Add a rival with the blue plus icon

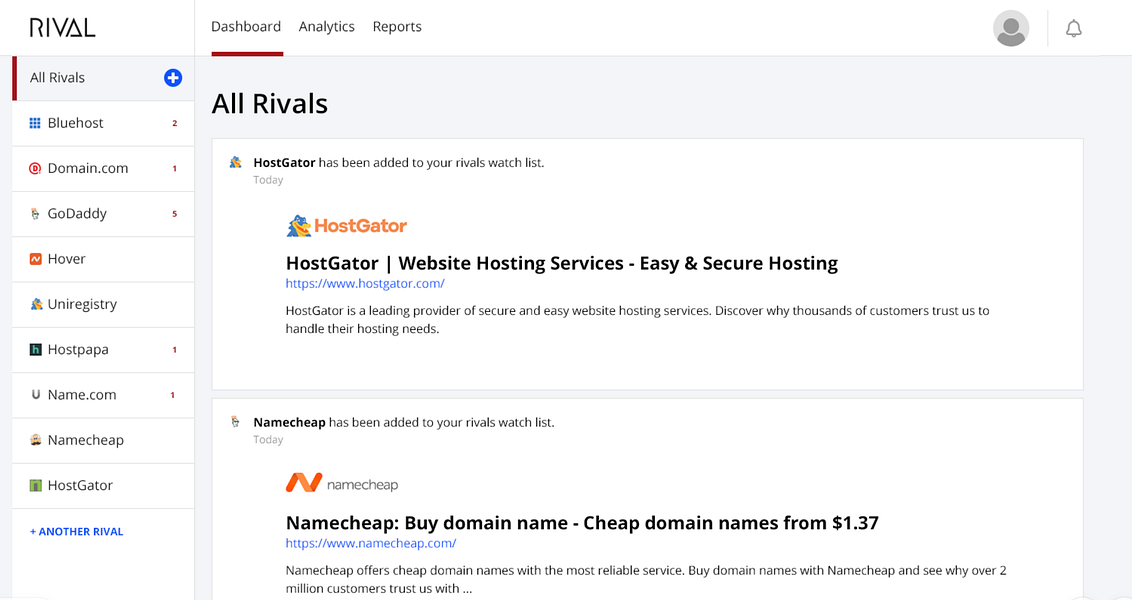173,77
